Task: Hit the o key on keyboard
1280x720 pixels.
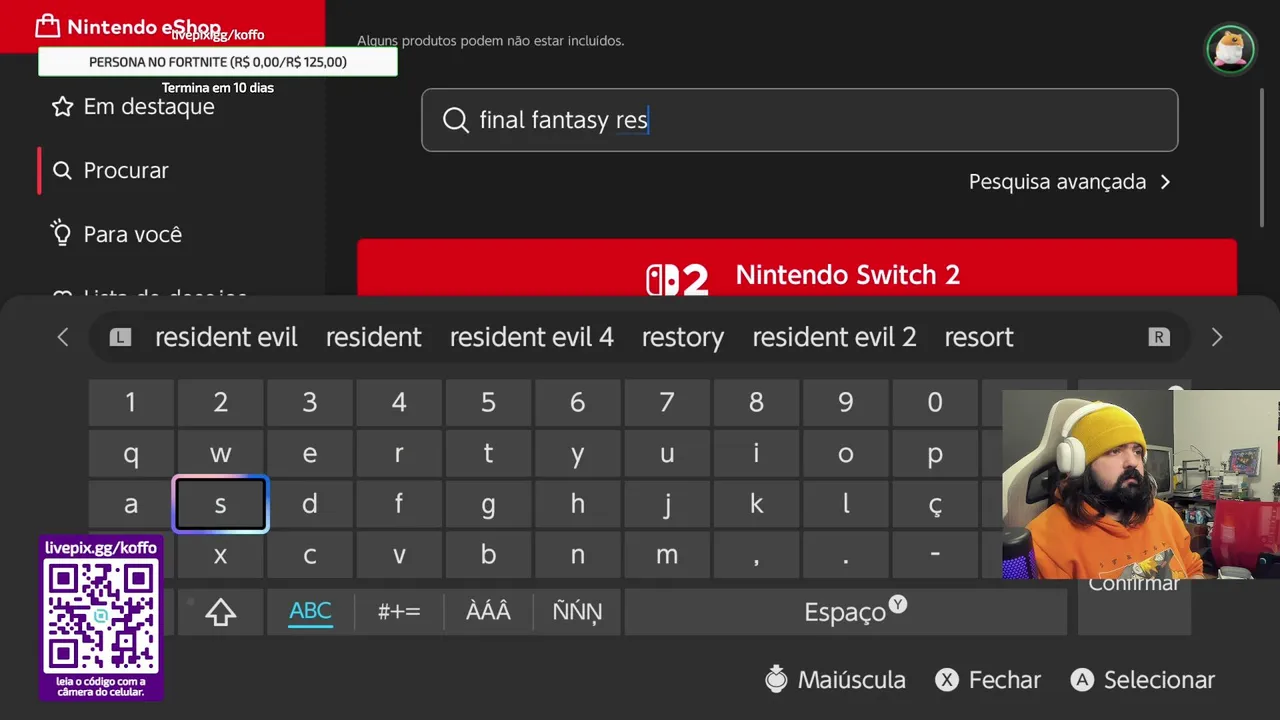Action: coord(846,455)
